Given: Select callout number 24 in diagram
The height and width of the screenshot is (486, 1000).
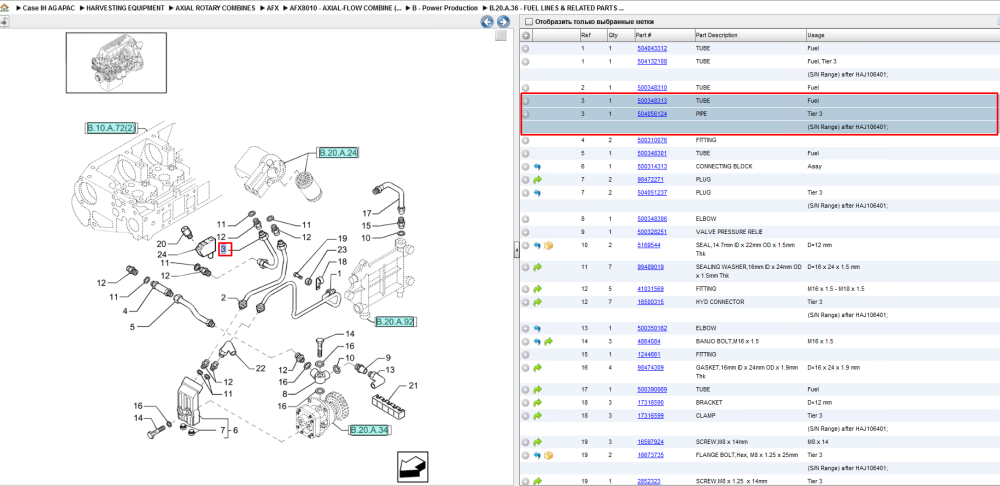Looking at the screenshot, I should click(161, 254).
